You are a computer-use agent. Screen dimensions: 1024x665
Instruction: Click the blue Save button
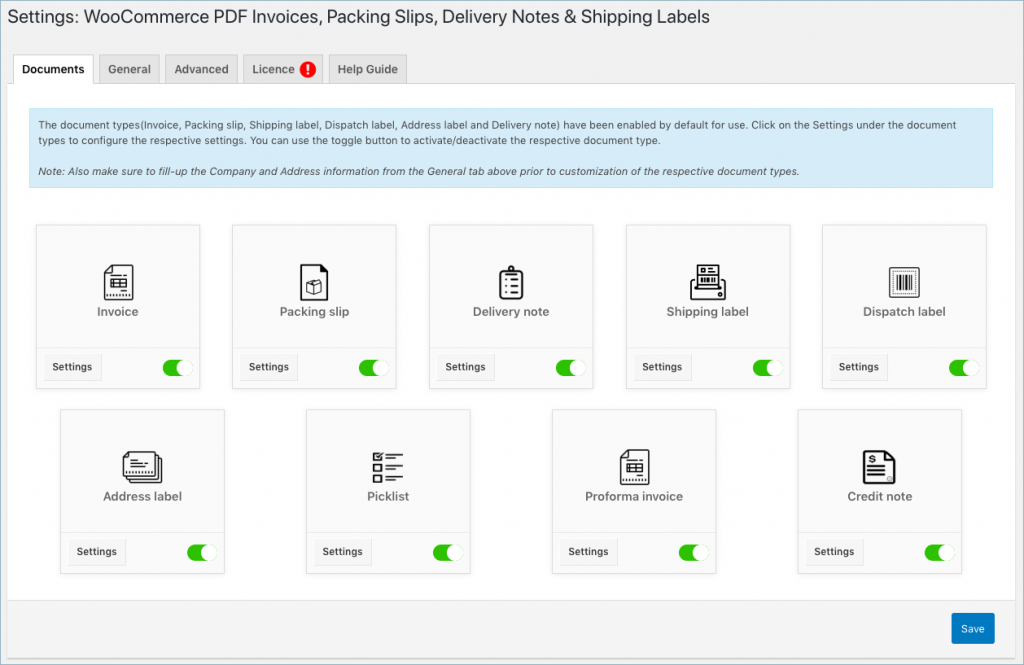click(972, 628)
